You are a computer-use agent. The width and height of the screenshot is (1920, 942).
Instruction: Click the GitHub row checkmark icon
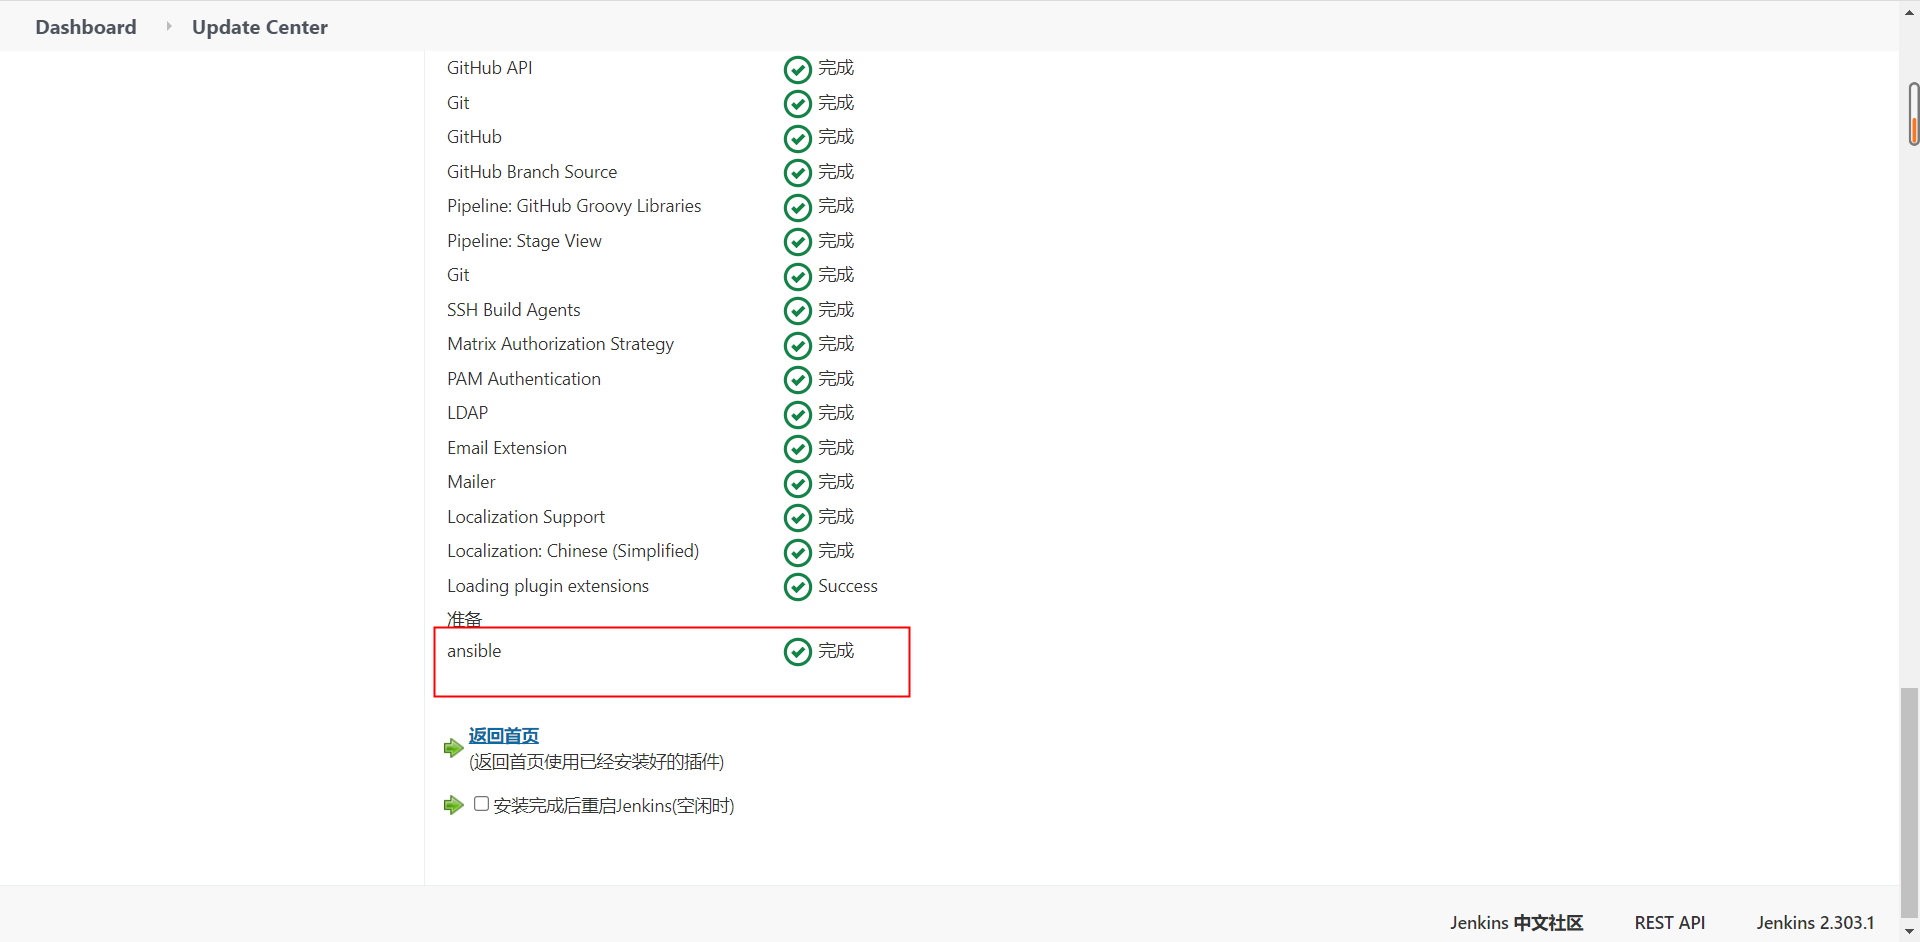point(797,138)
